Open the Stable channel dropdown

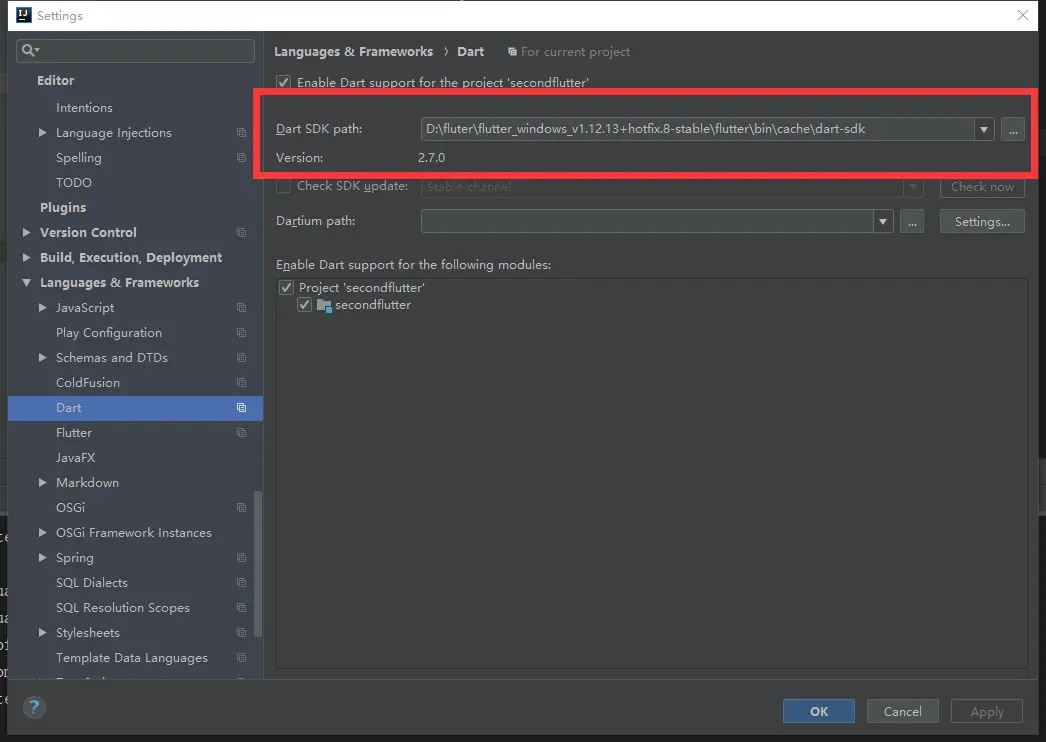[672, 187]
